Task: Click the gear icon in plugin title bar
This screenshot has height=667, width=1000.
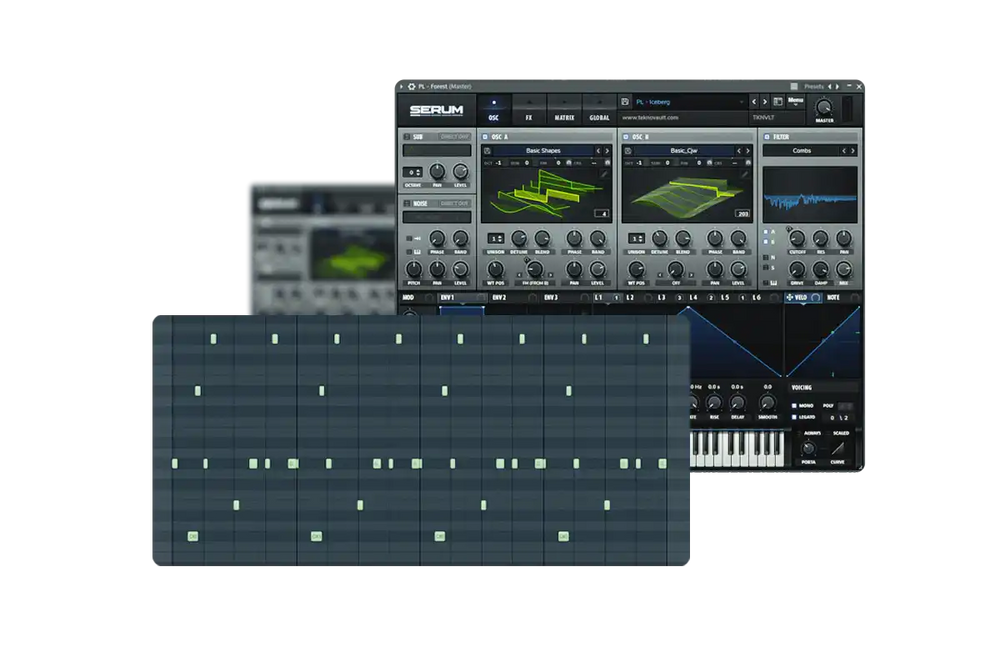Action: (x=411, y=86)
